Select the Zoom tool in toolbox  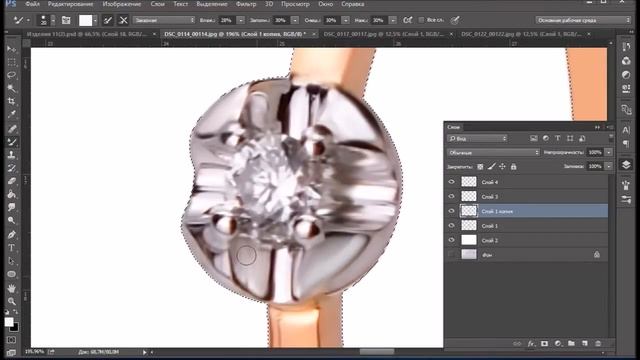pyautogui.click(x=11, y=301)
